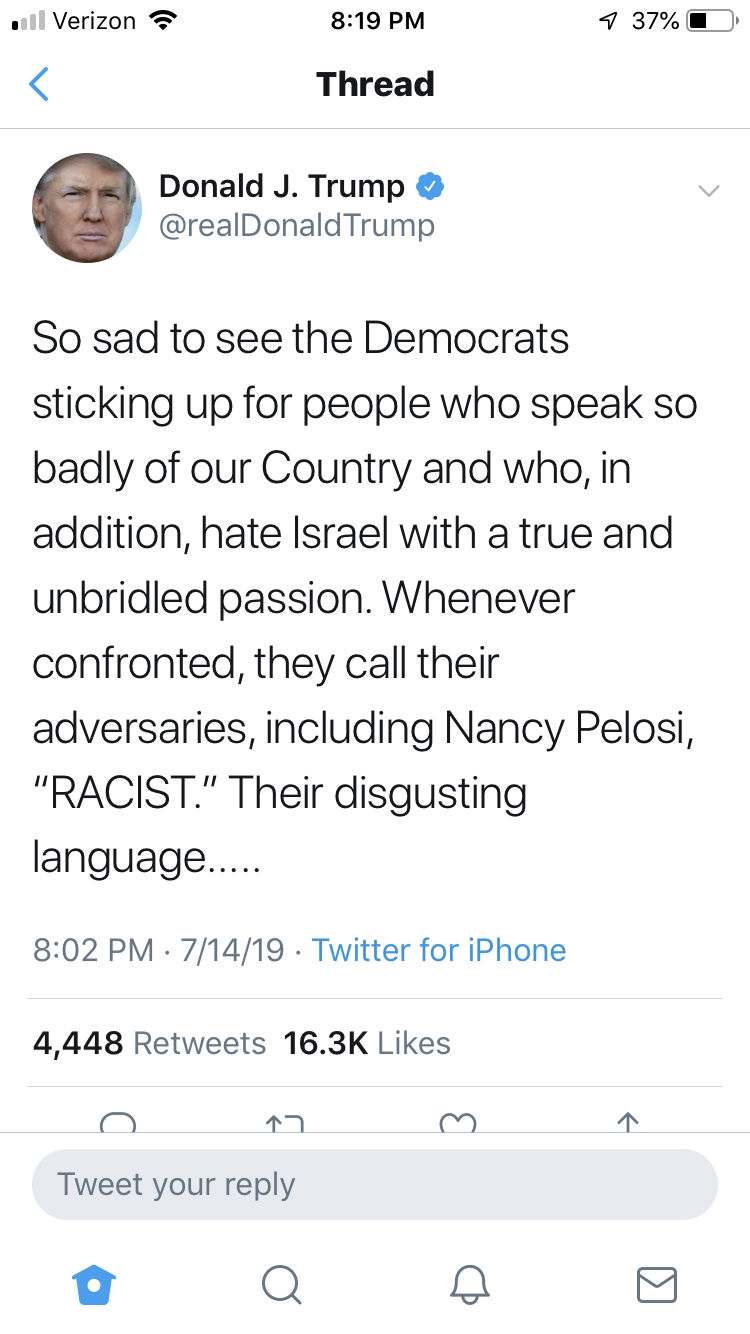The width and height of the screenshot is (750, 1334).
Task: Tap the back arrow in the Thread header
Action: point(39,84)
